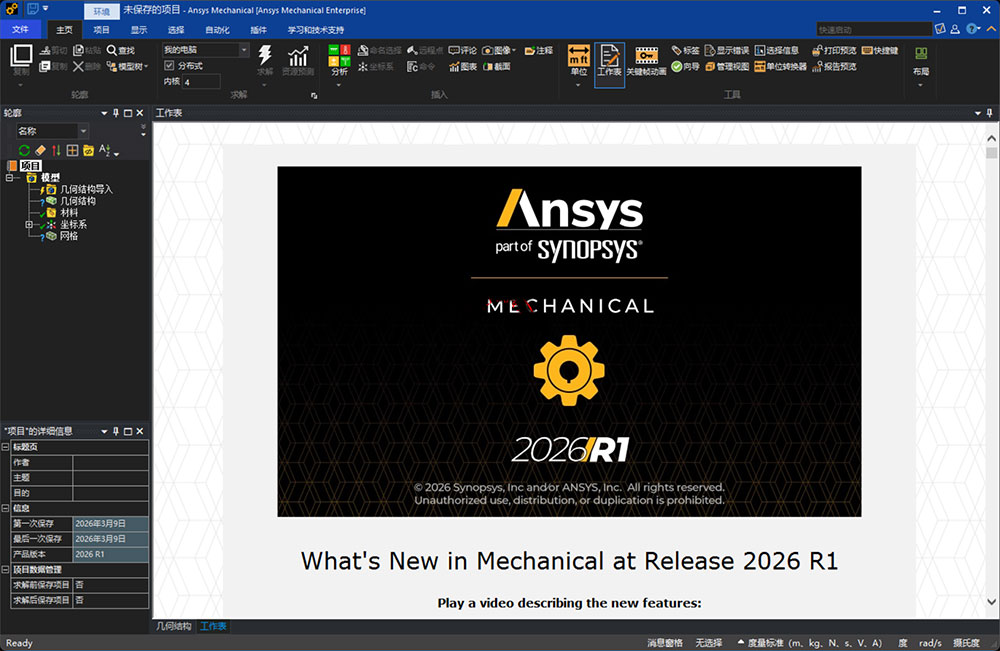Unpin the 轮廓 Outline panel
Viewport: 1000px width, 651px height.
[117, 113]
